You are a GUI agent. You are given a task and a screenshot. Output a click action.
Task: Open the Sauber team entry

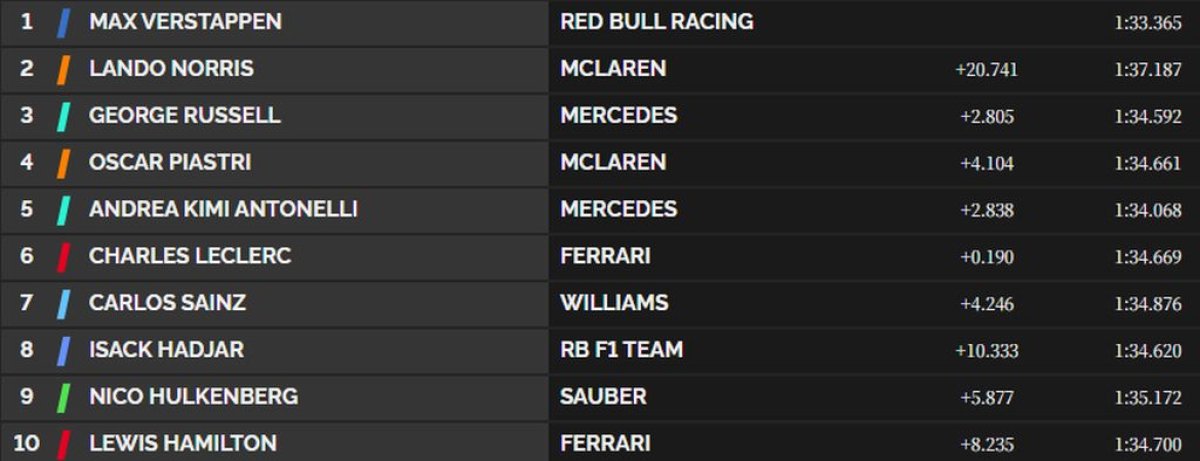pyautogui.click(x=603, y=397)
